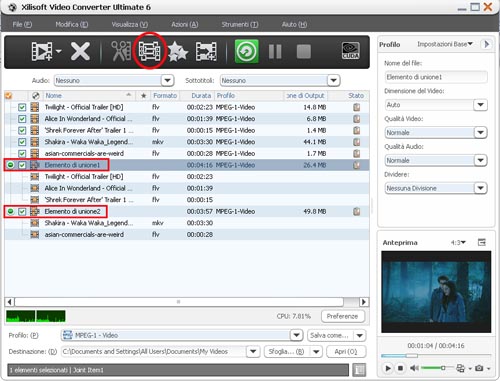Viewport: 500px width, 381px height.
Task: Open the Sottotitoli dropdown
Action: click(333, 80)
